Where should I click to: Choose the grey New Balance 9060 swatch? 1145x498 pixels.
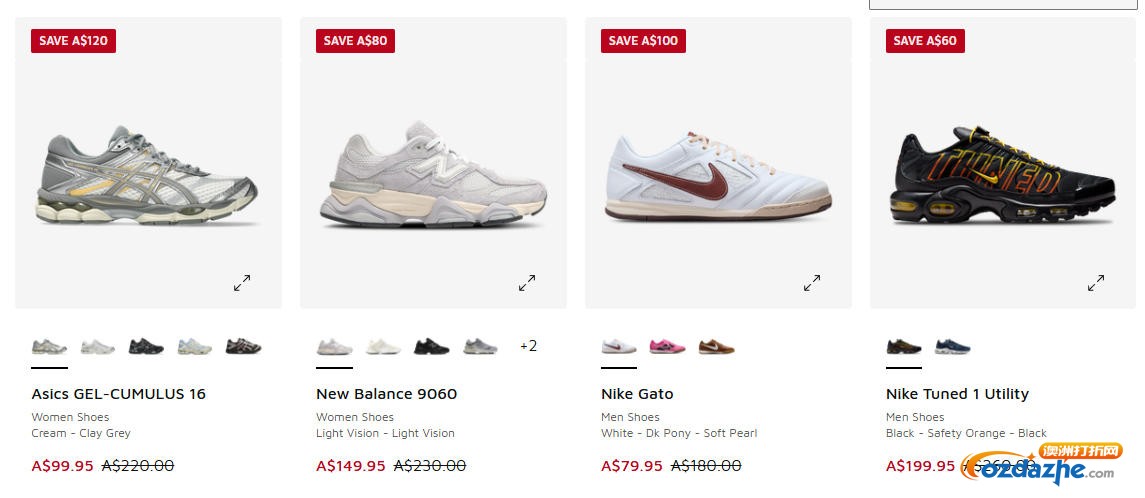pos(480,346)
